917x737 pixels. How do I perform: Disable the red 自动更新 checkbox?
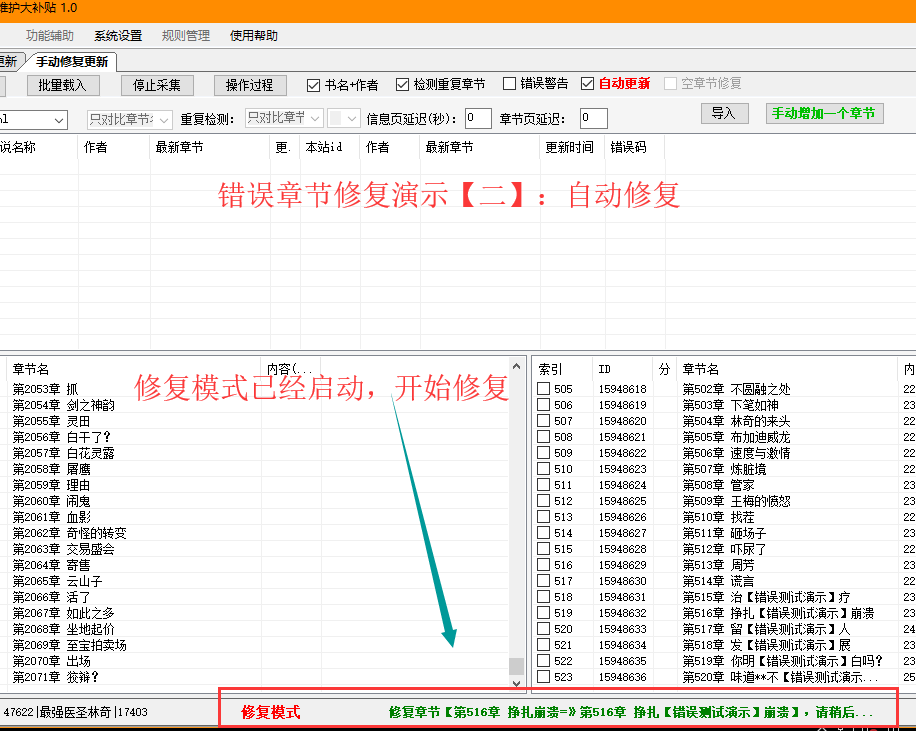click(x=588, y=84)
